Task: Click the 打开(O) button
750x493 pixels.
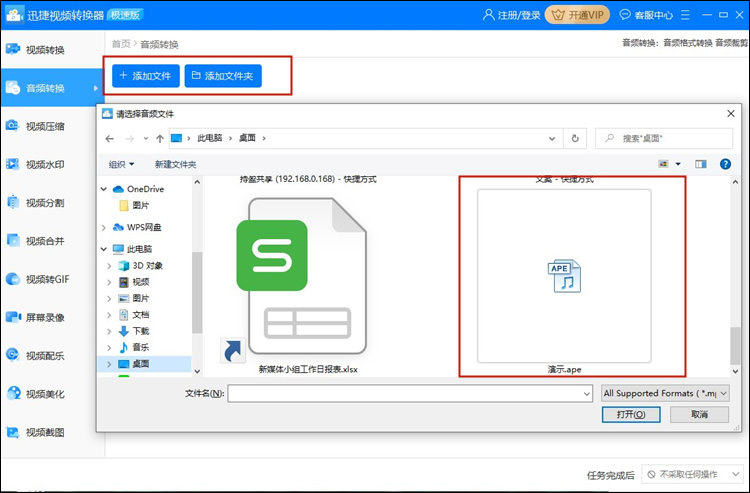Action: click(631, 415)
